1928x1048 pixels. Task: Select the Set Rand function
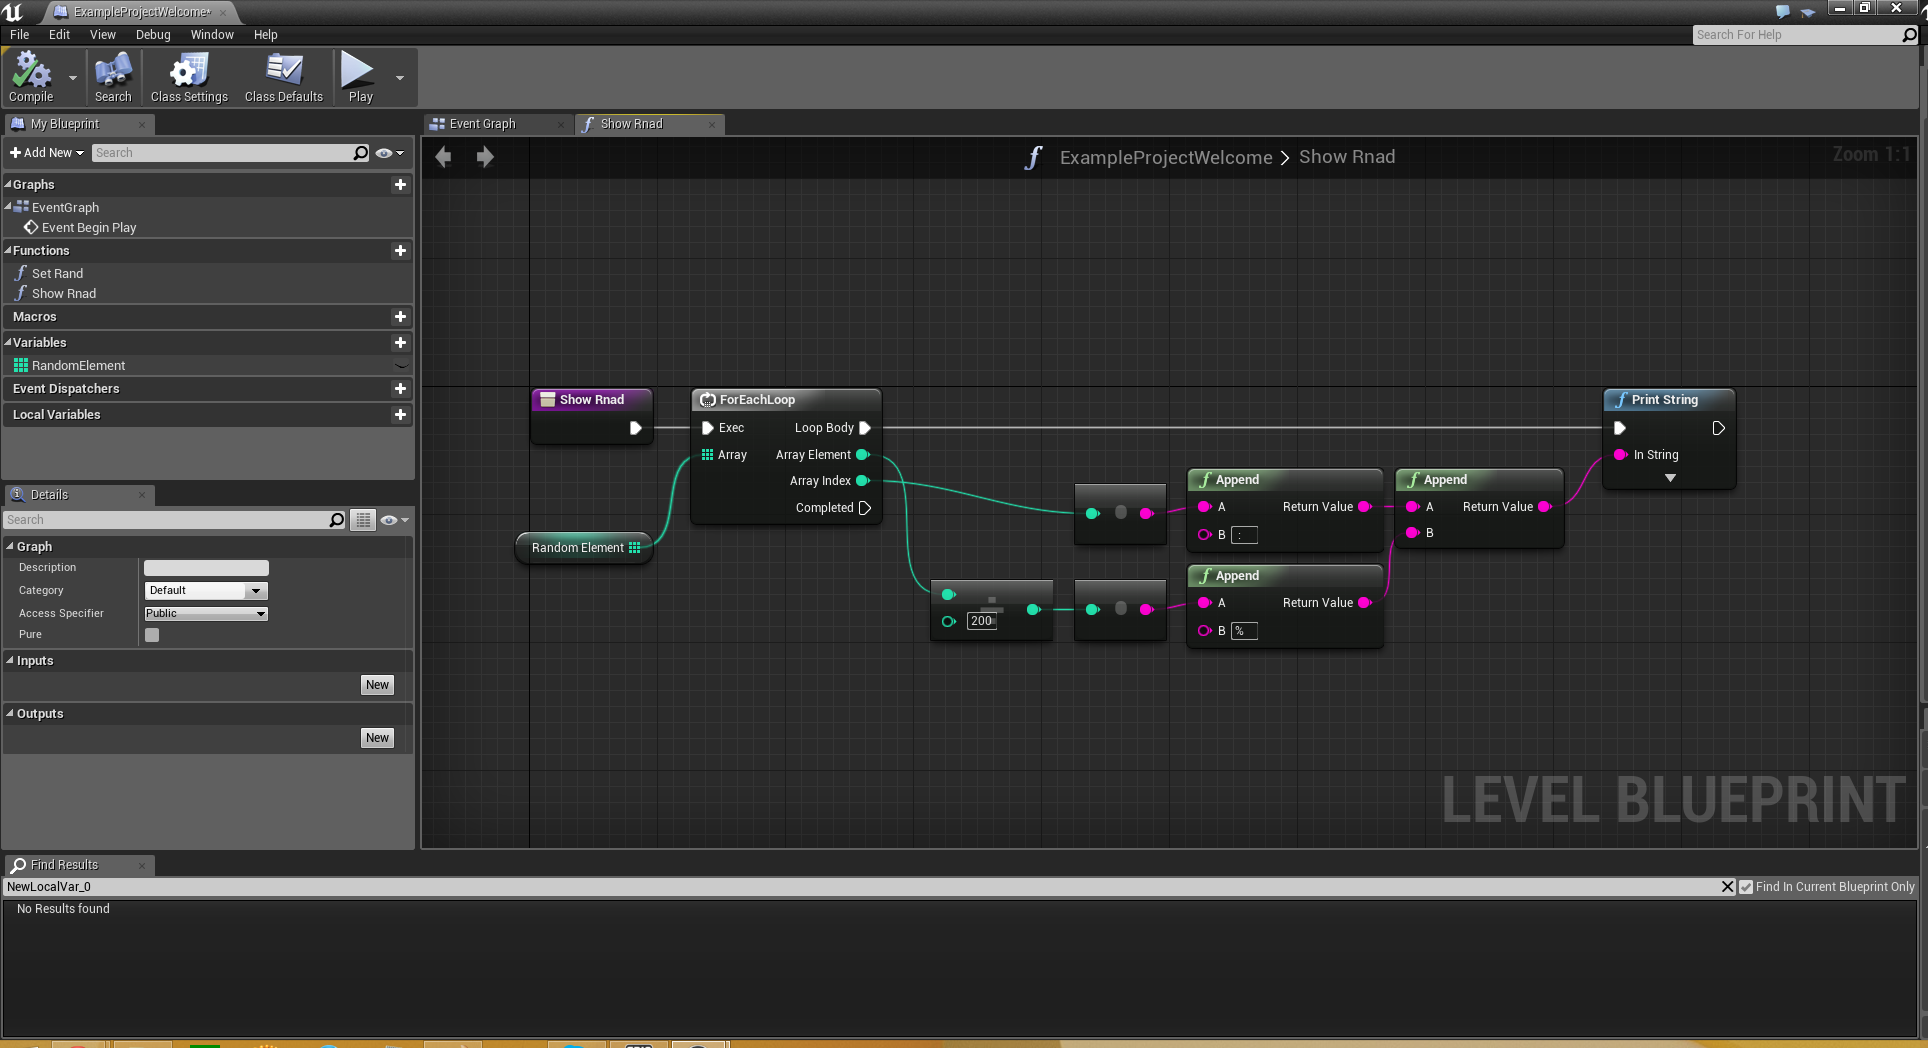(x=57, y=273)
